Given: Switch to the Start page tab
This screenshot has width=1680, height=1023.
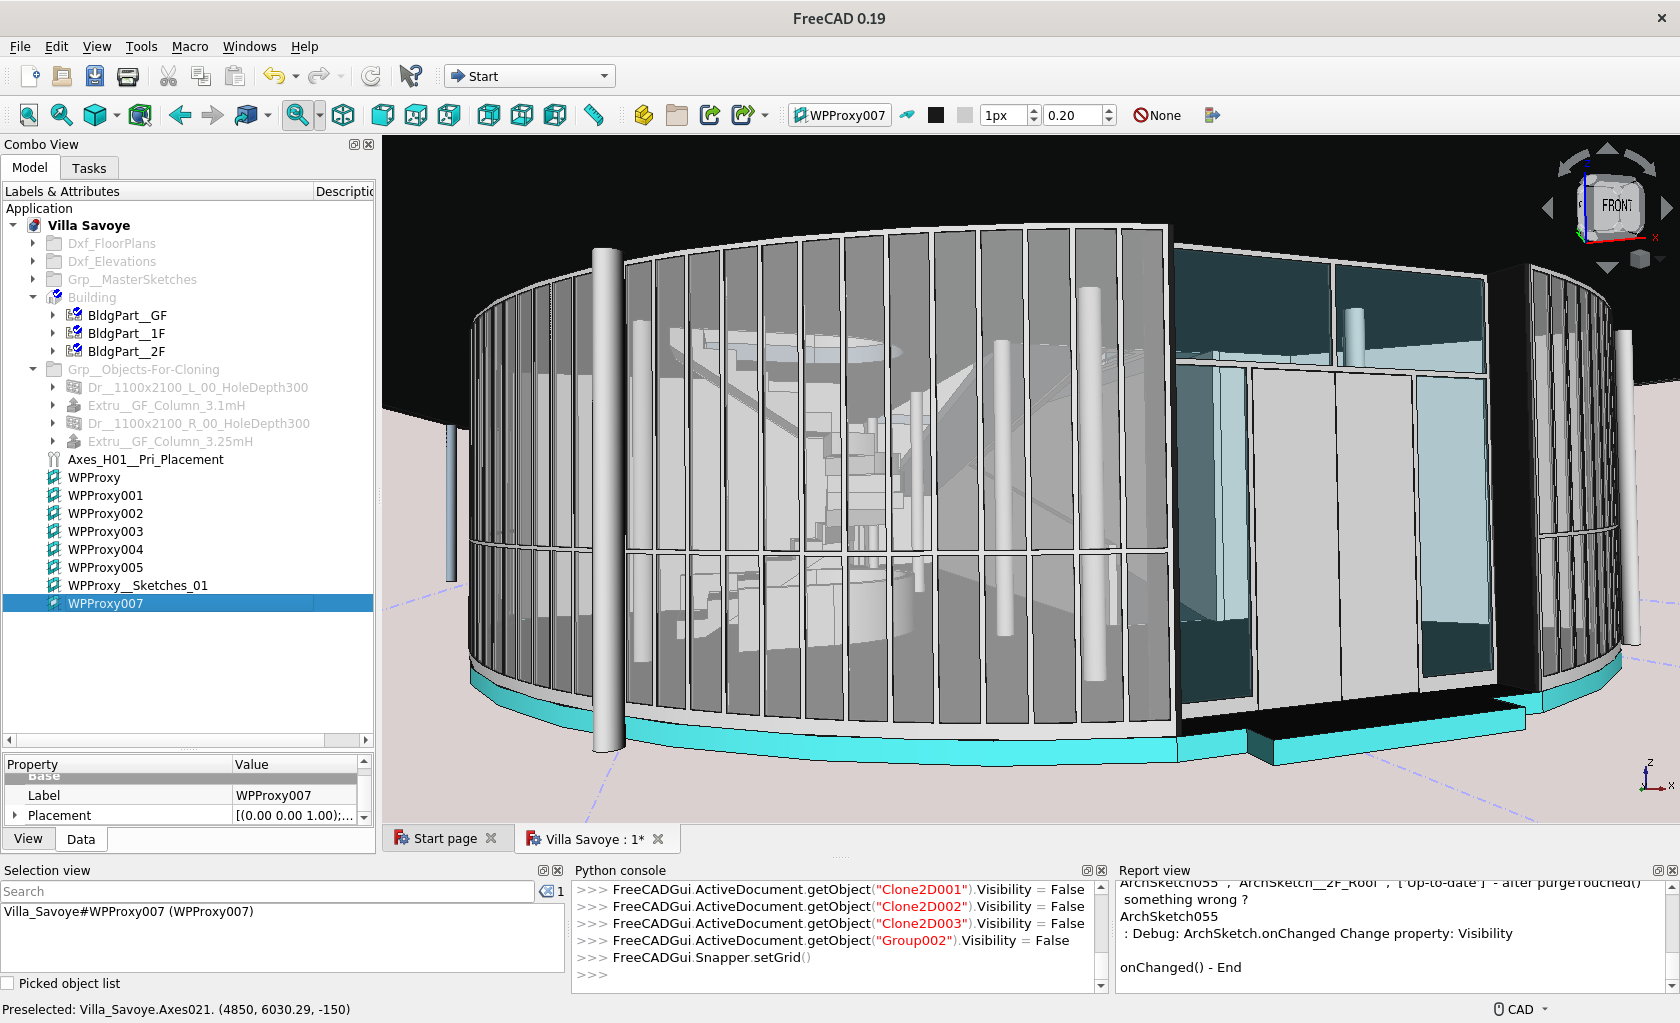Looking at the screenshot, I should 445,839.
